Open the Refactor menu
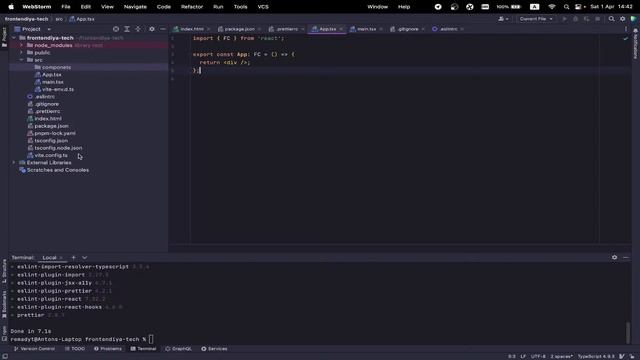 point(192,7)
